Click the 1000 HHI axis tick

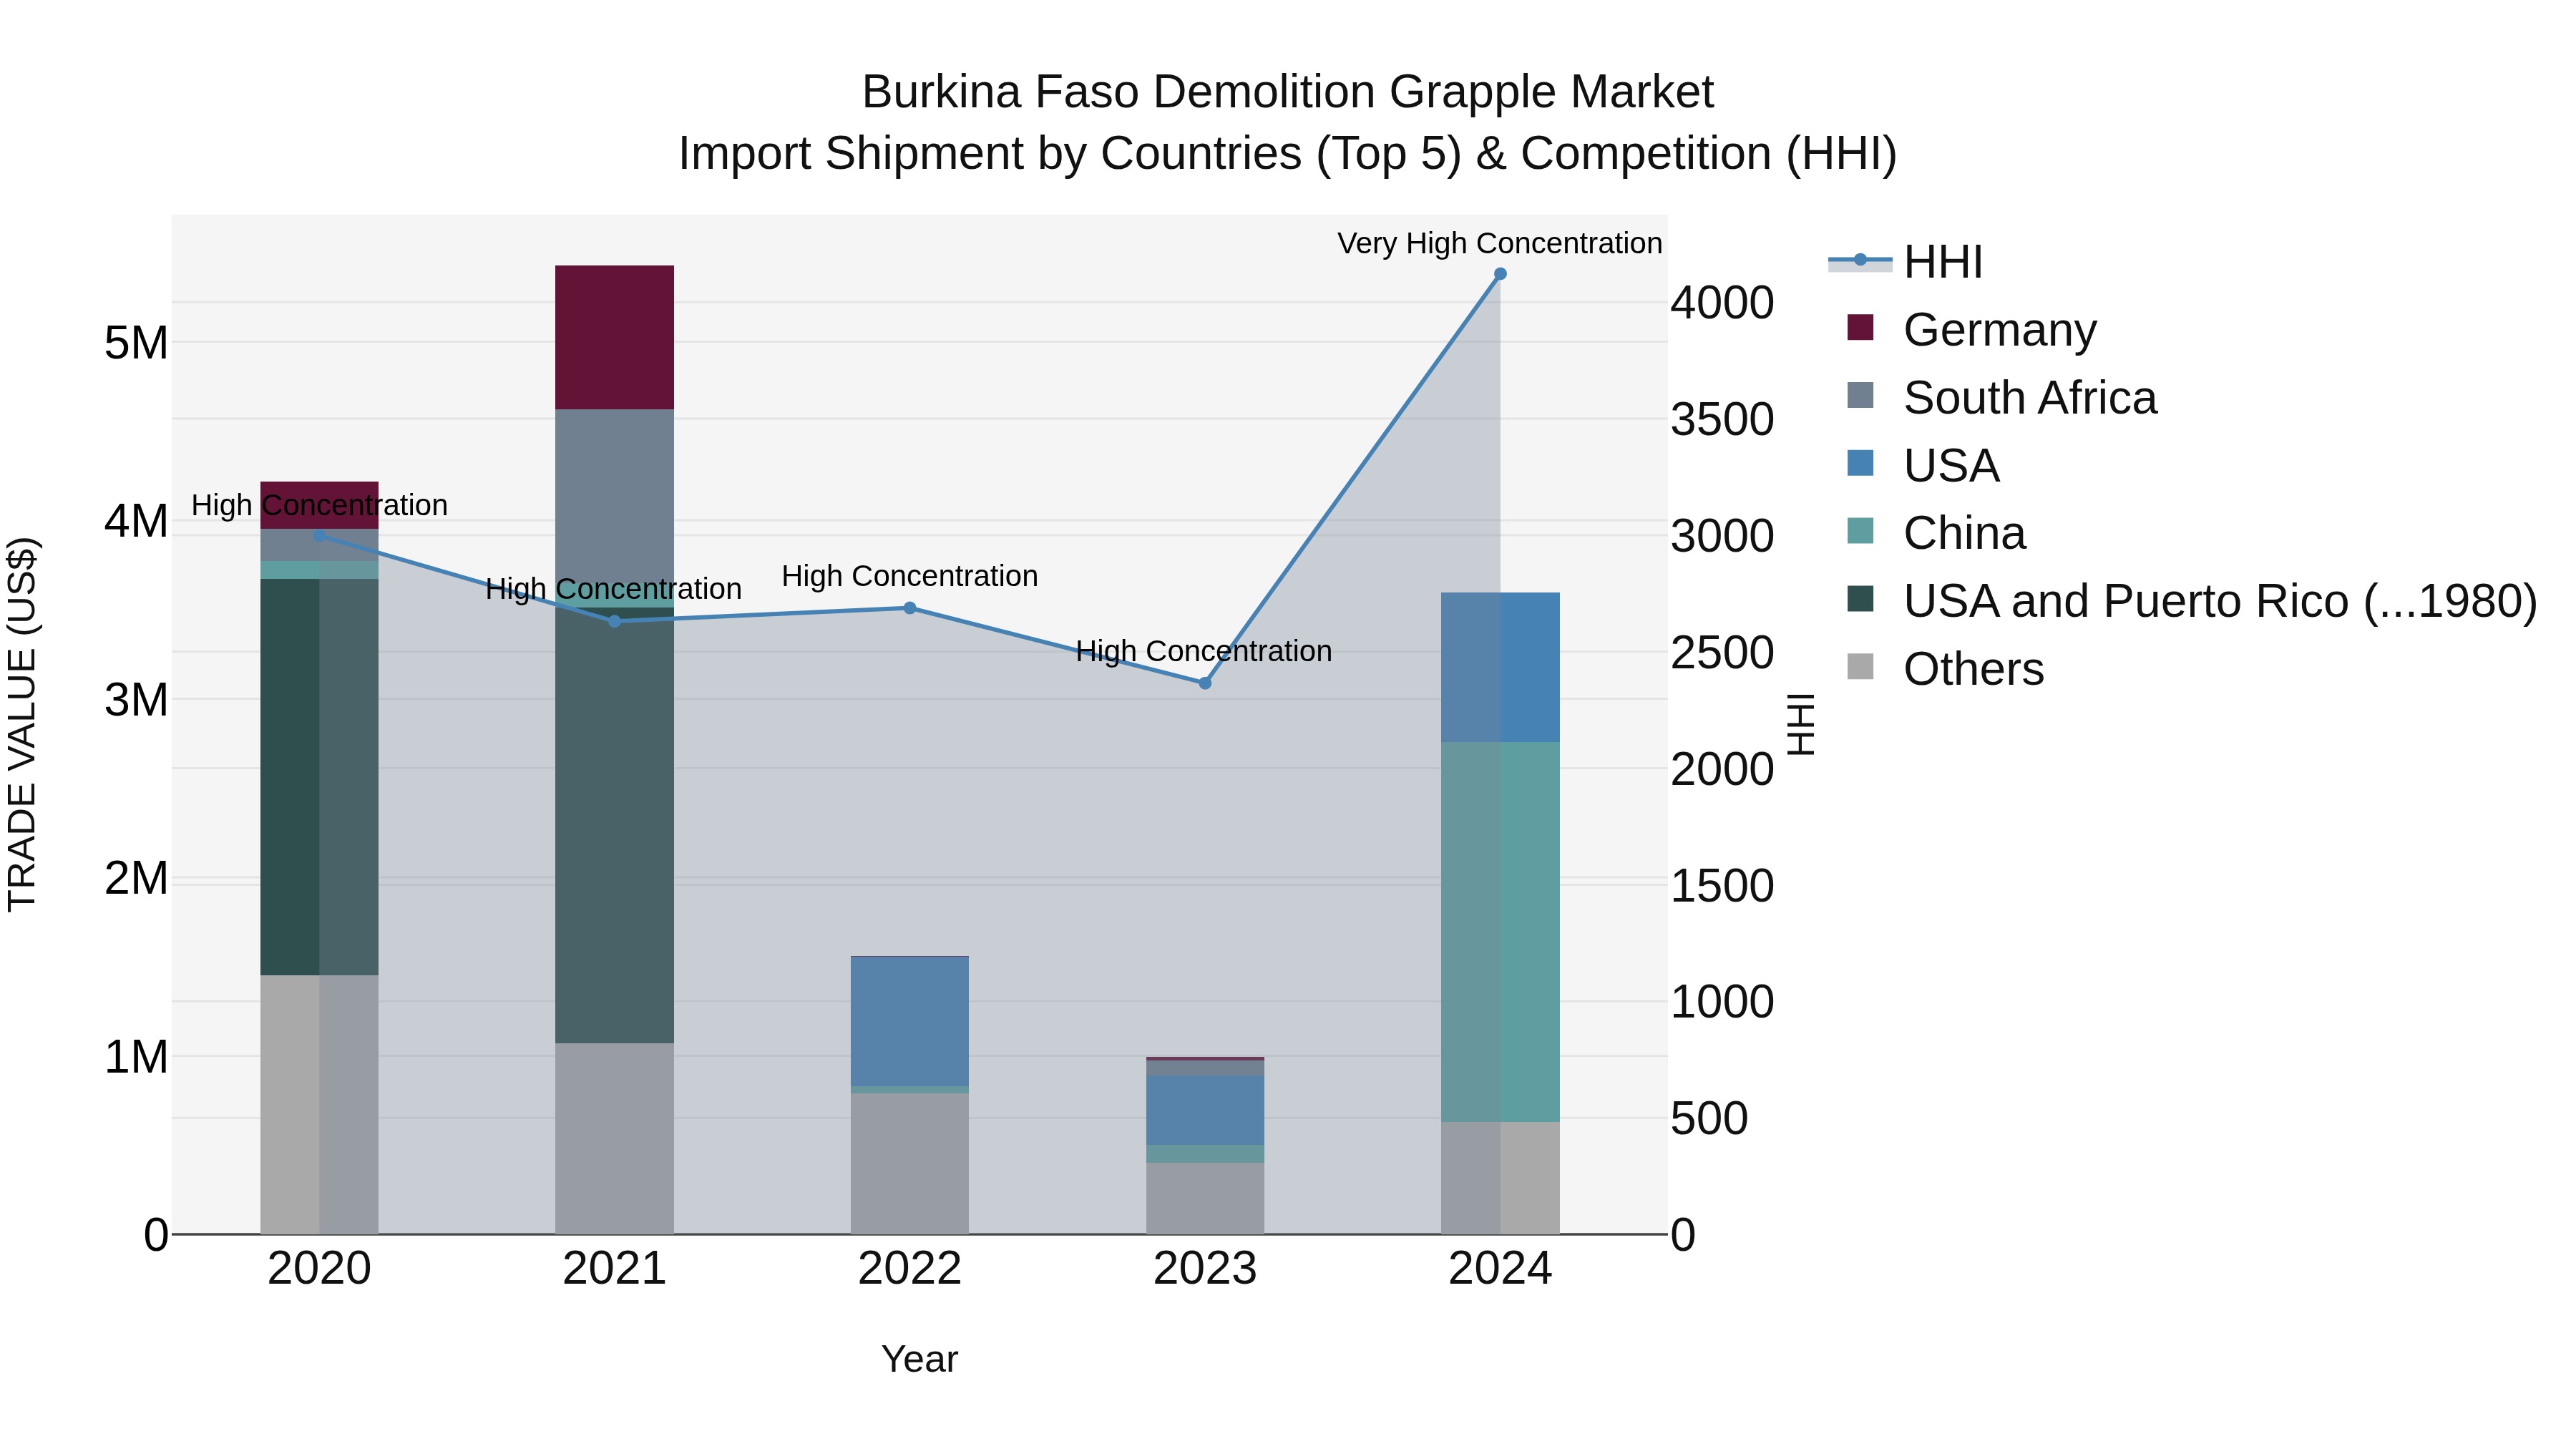pos(1722,1002)
